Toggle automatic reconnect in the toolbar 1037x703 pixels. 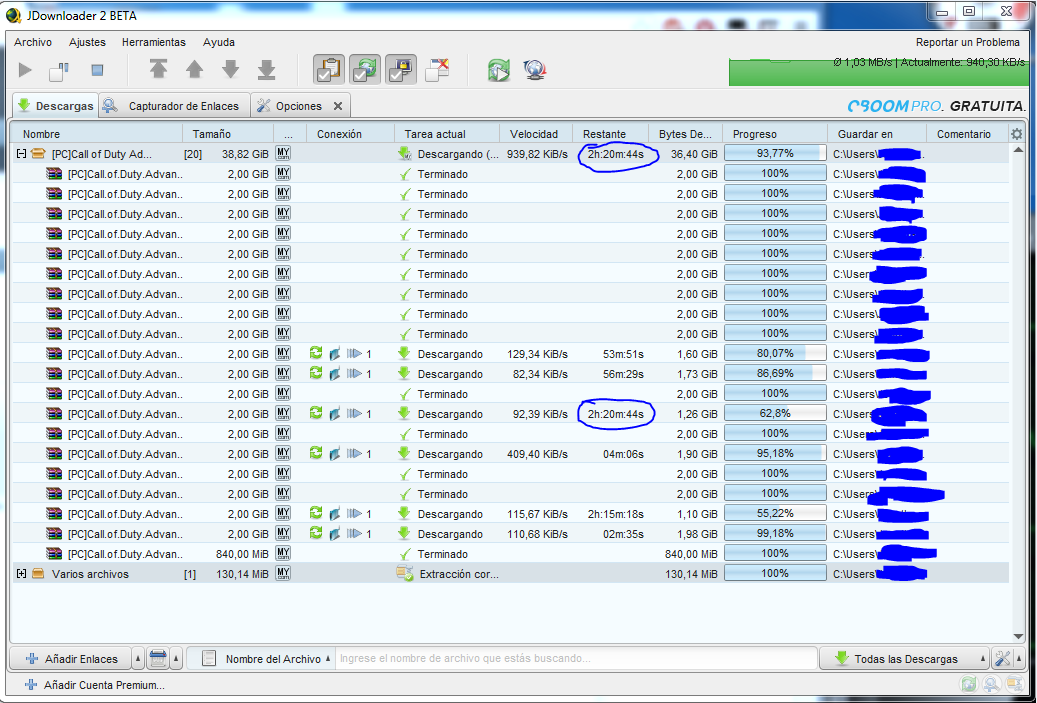point(364,69)
